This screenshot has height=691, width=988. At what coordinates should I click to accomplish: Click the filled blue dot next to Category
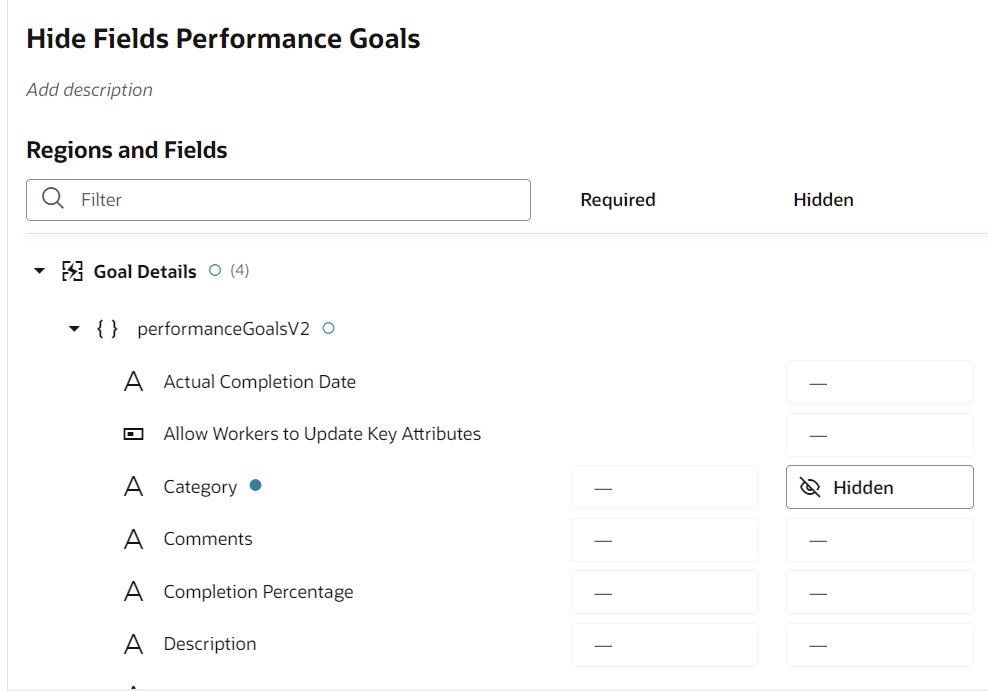tap(255, 485)
